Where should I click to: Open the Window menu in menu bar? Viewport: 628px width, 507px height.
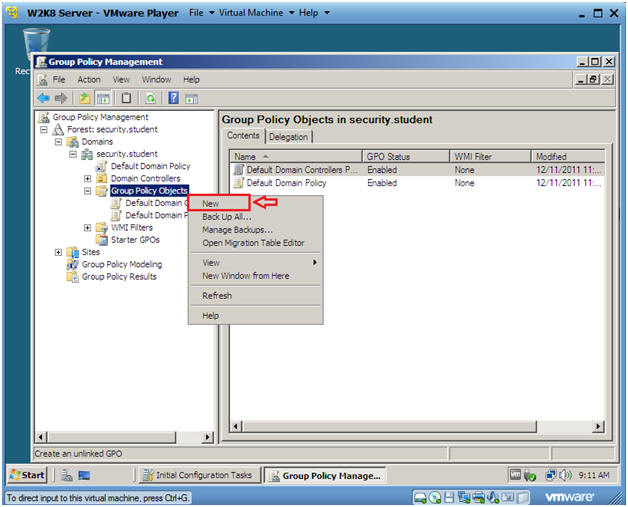click(156, 80)
